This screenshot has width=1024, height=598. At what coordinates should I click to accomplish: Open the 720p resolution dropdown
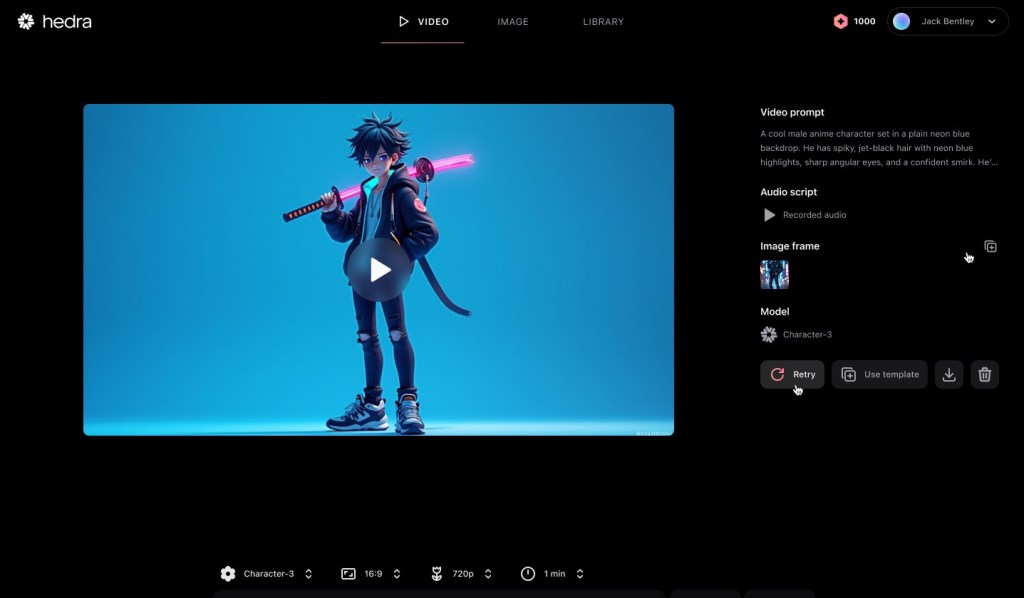click(462, 574)
